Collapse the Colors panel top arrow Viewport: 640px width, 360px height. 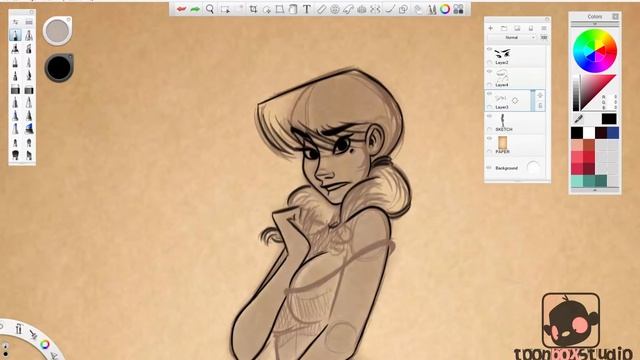(595, 24)
